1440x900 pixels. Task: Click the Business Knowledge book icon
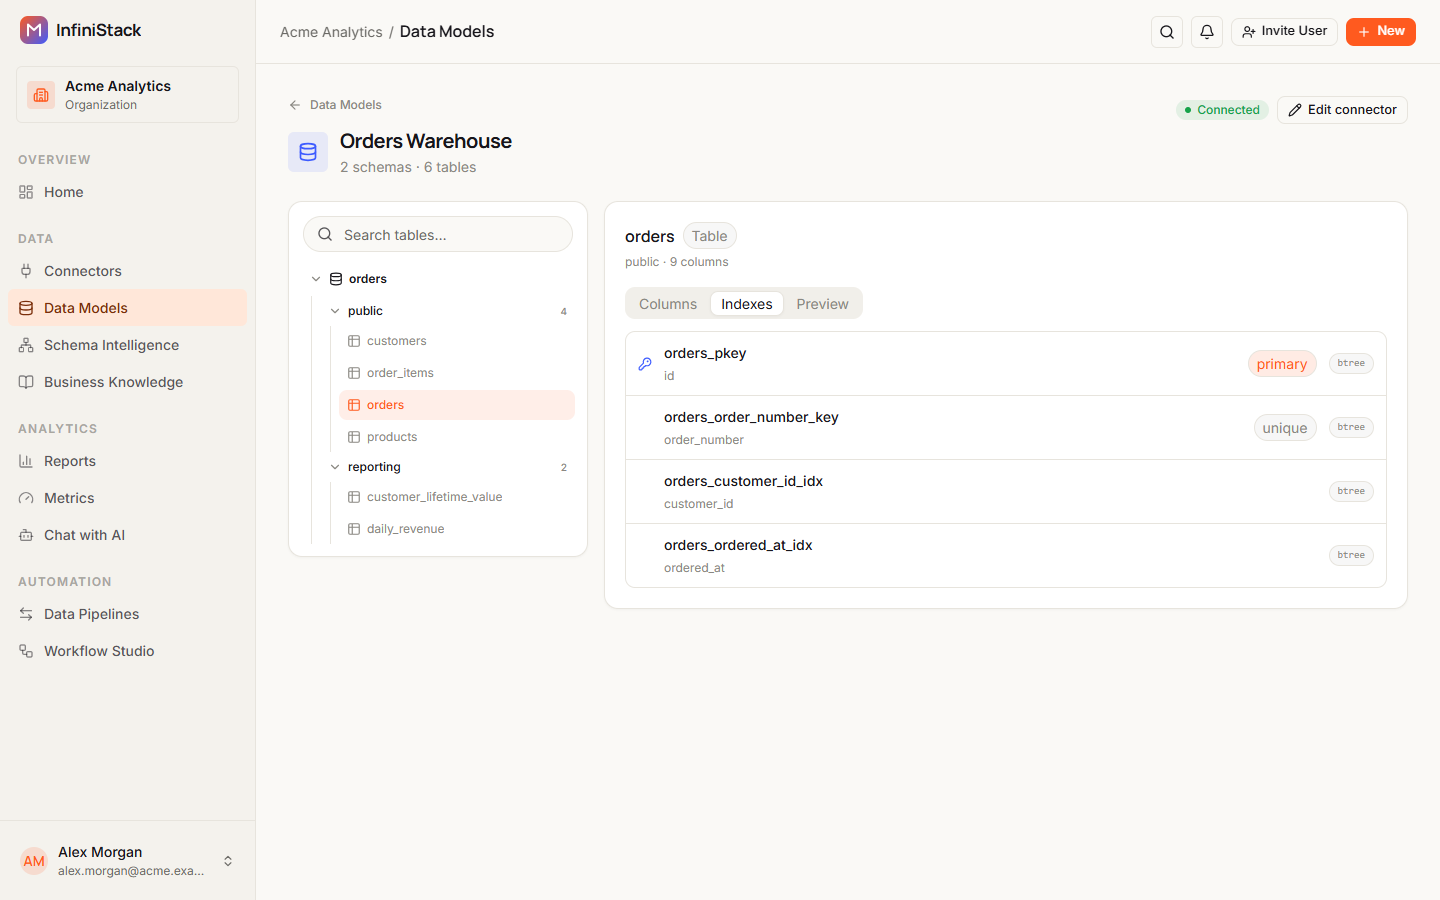point(26,382)
